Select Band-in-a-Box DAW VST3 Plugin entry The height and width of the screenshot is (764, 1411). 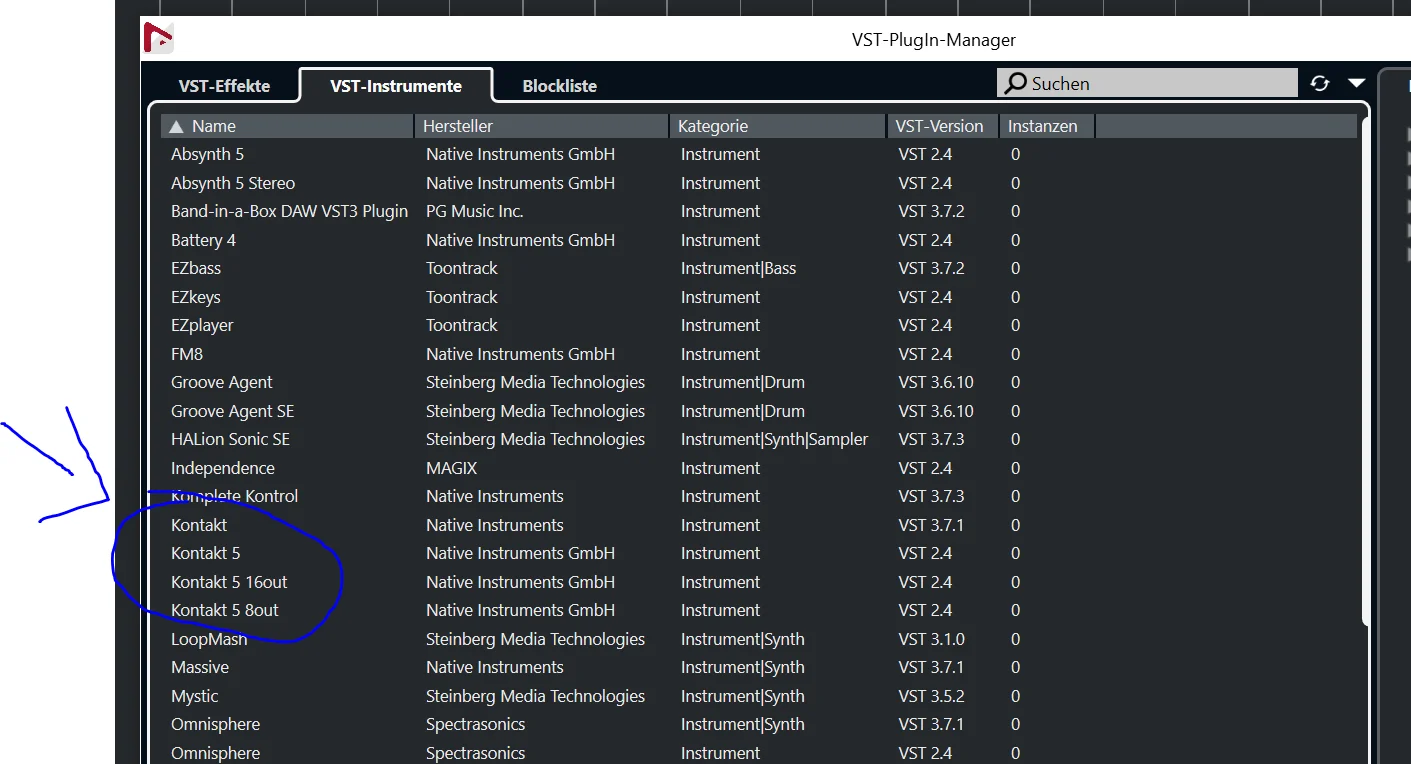tap(760, 211)
